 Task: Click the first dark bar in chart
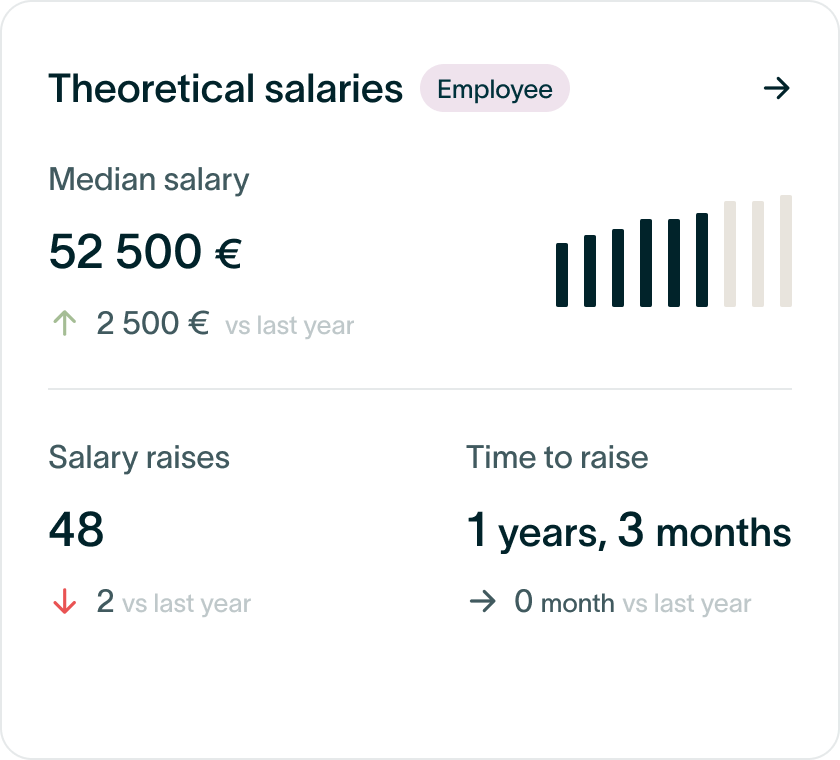[561, 275]
